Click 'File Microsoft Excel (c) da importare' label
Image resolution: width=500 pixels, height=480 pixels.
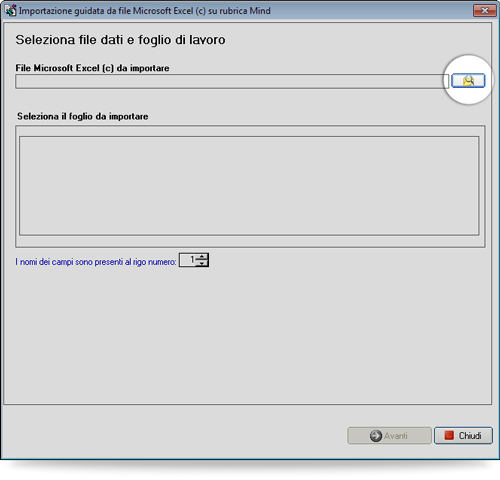tap(92, 68)
